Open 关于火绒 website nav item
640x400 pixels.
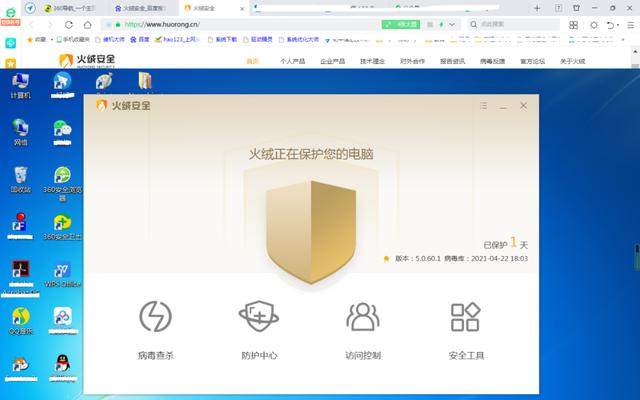point(572,61)
